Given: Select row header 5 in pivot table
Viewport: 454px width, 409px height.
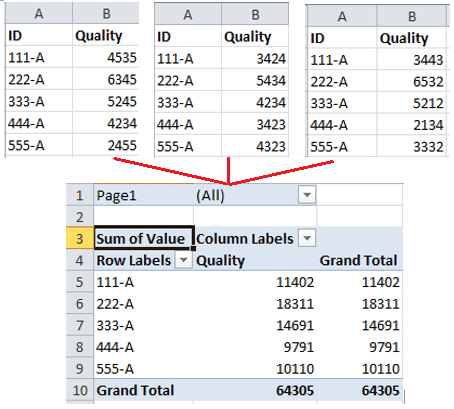Looking at the screenshot, I should [80, 282].
